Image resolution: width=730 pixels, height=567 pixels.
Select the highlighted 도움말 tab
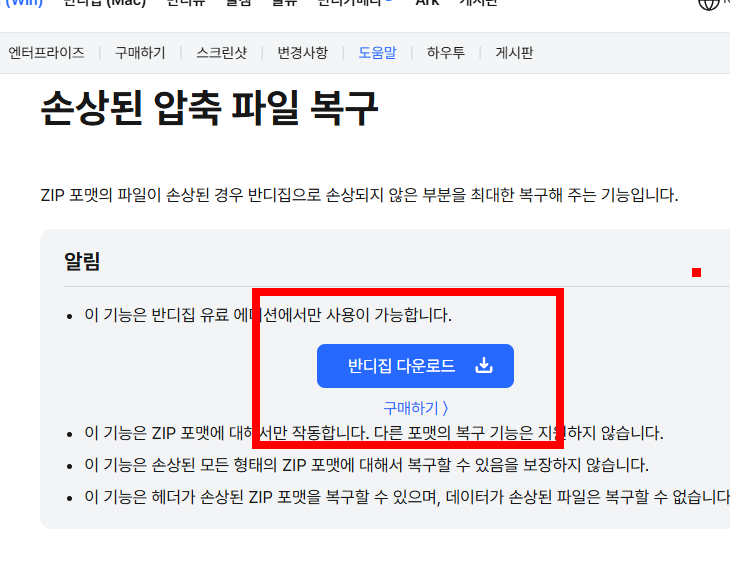click(x=378, y=53)
